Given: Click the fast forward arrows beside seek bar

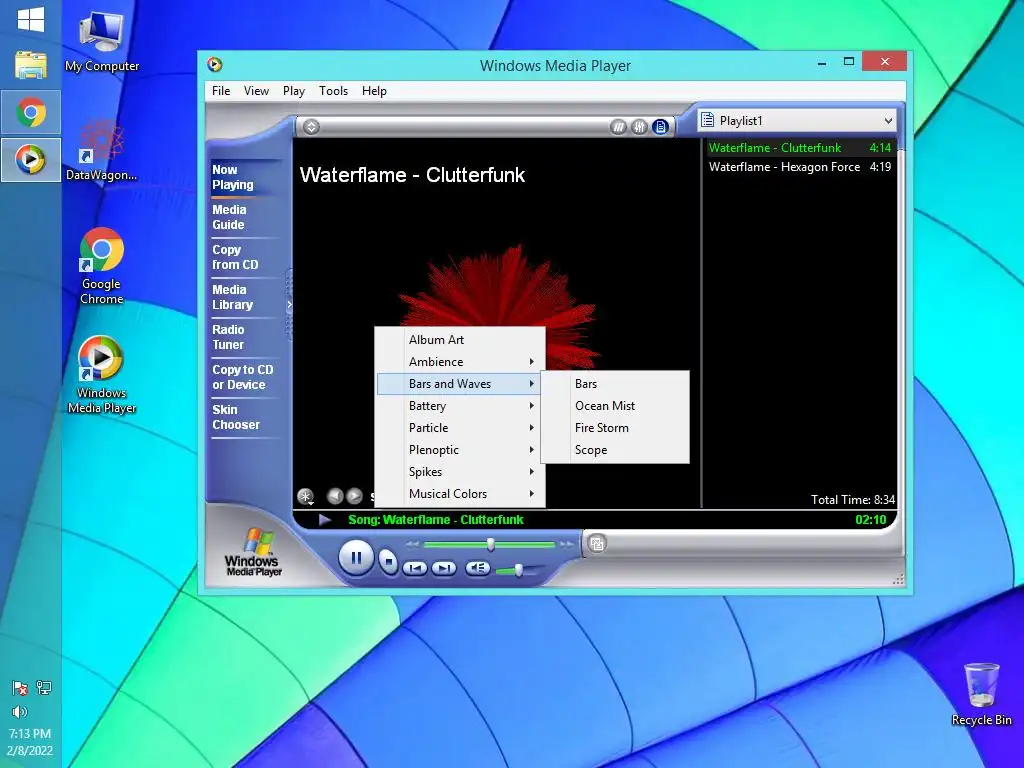Looking at the screenshot, I should pos(566,543).
